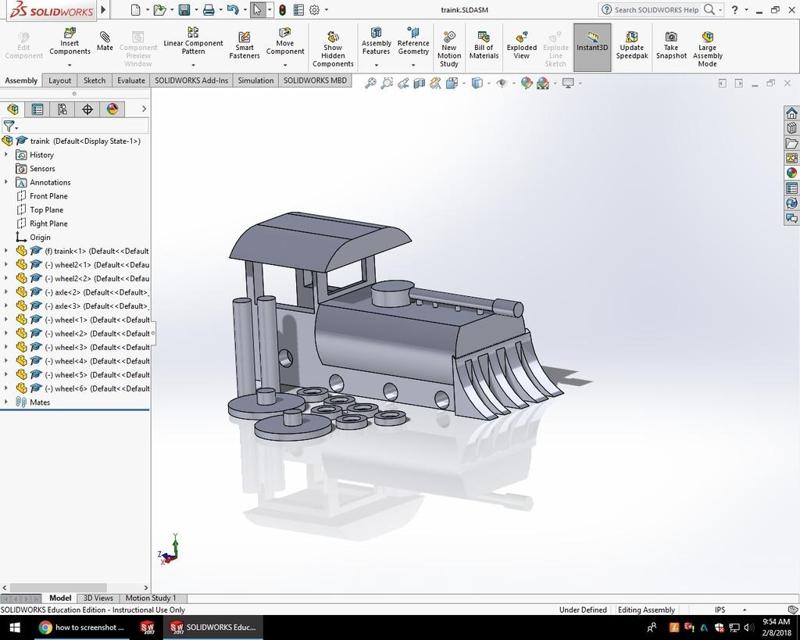Select the Front Plane in feature tree
The height and width of the screenshot is (640, 800).
[48, 196]
